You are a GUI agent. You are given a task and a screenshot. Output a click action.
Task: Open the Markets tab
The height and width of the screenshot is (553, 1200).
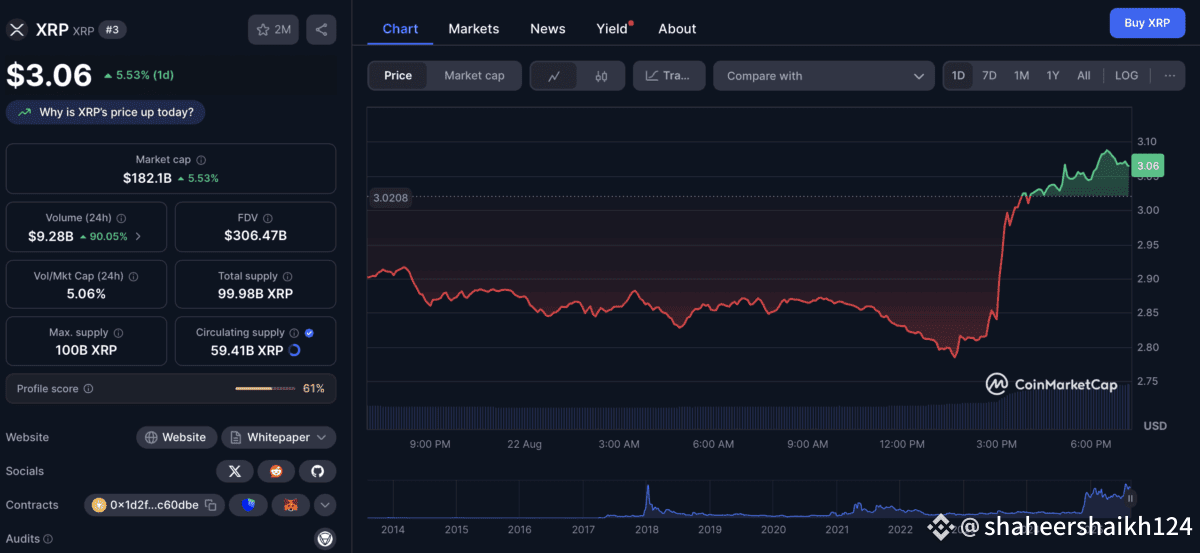click(x=473, y=29)
